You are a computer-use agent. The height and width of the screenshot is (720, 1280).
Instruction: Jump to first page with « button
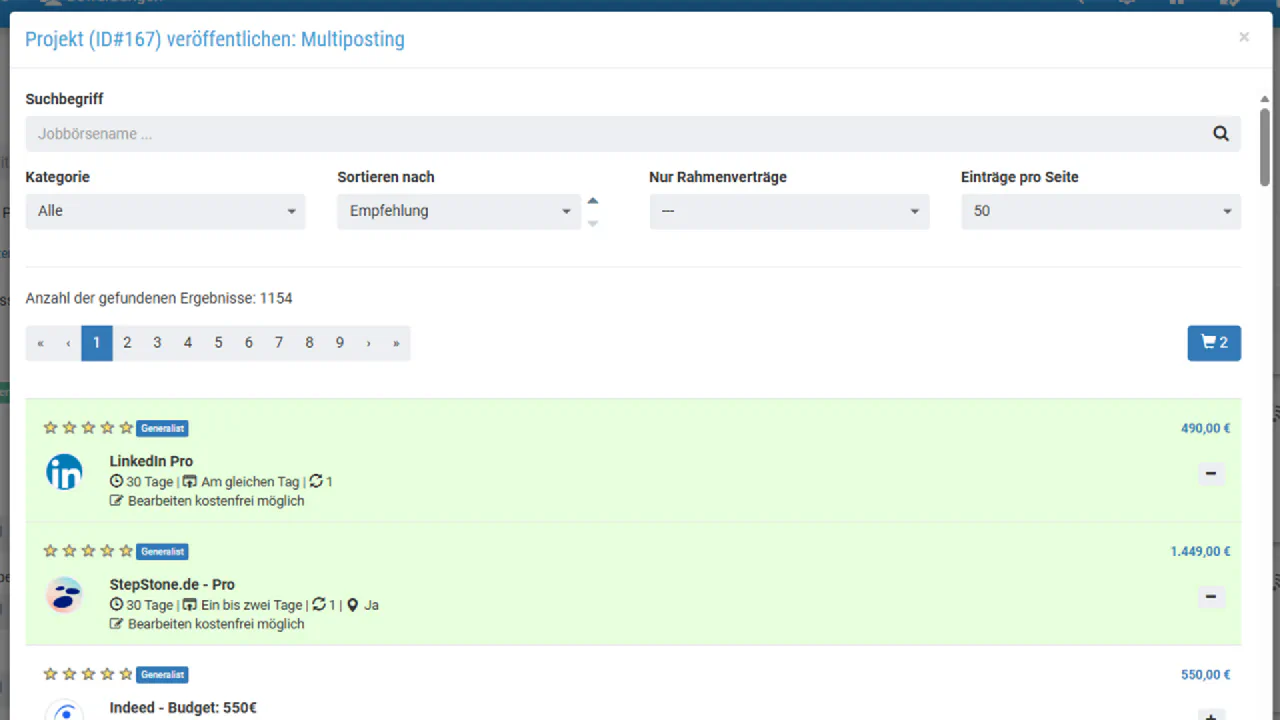point(40,343)
